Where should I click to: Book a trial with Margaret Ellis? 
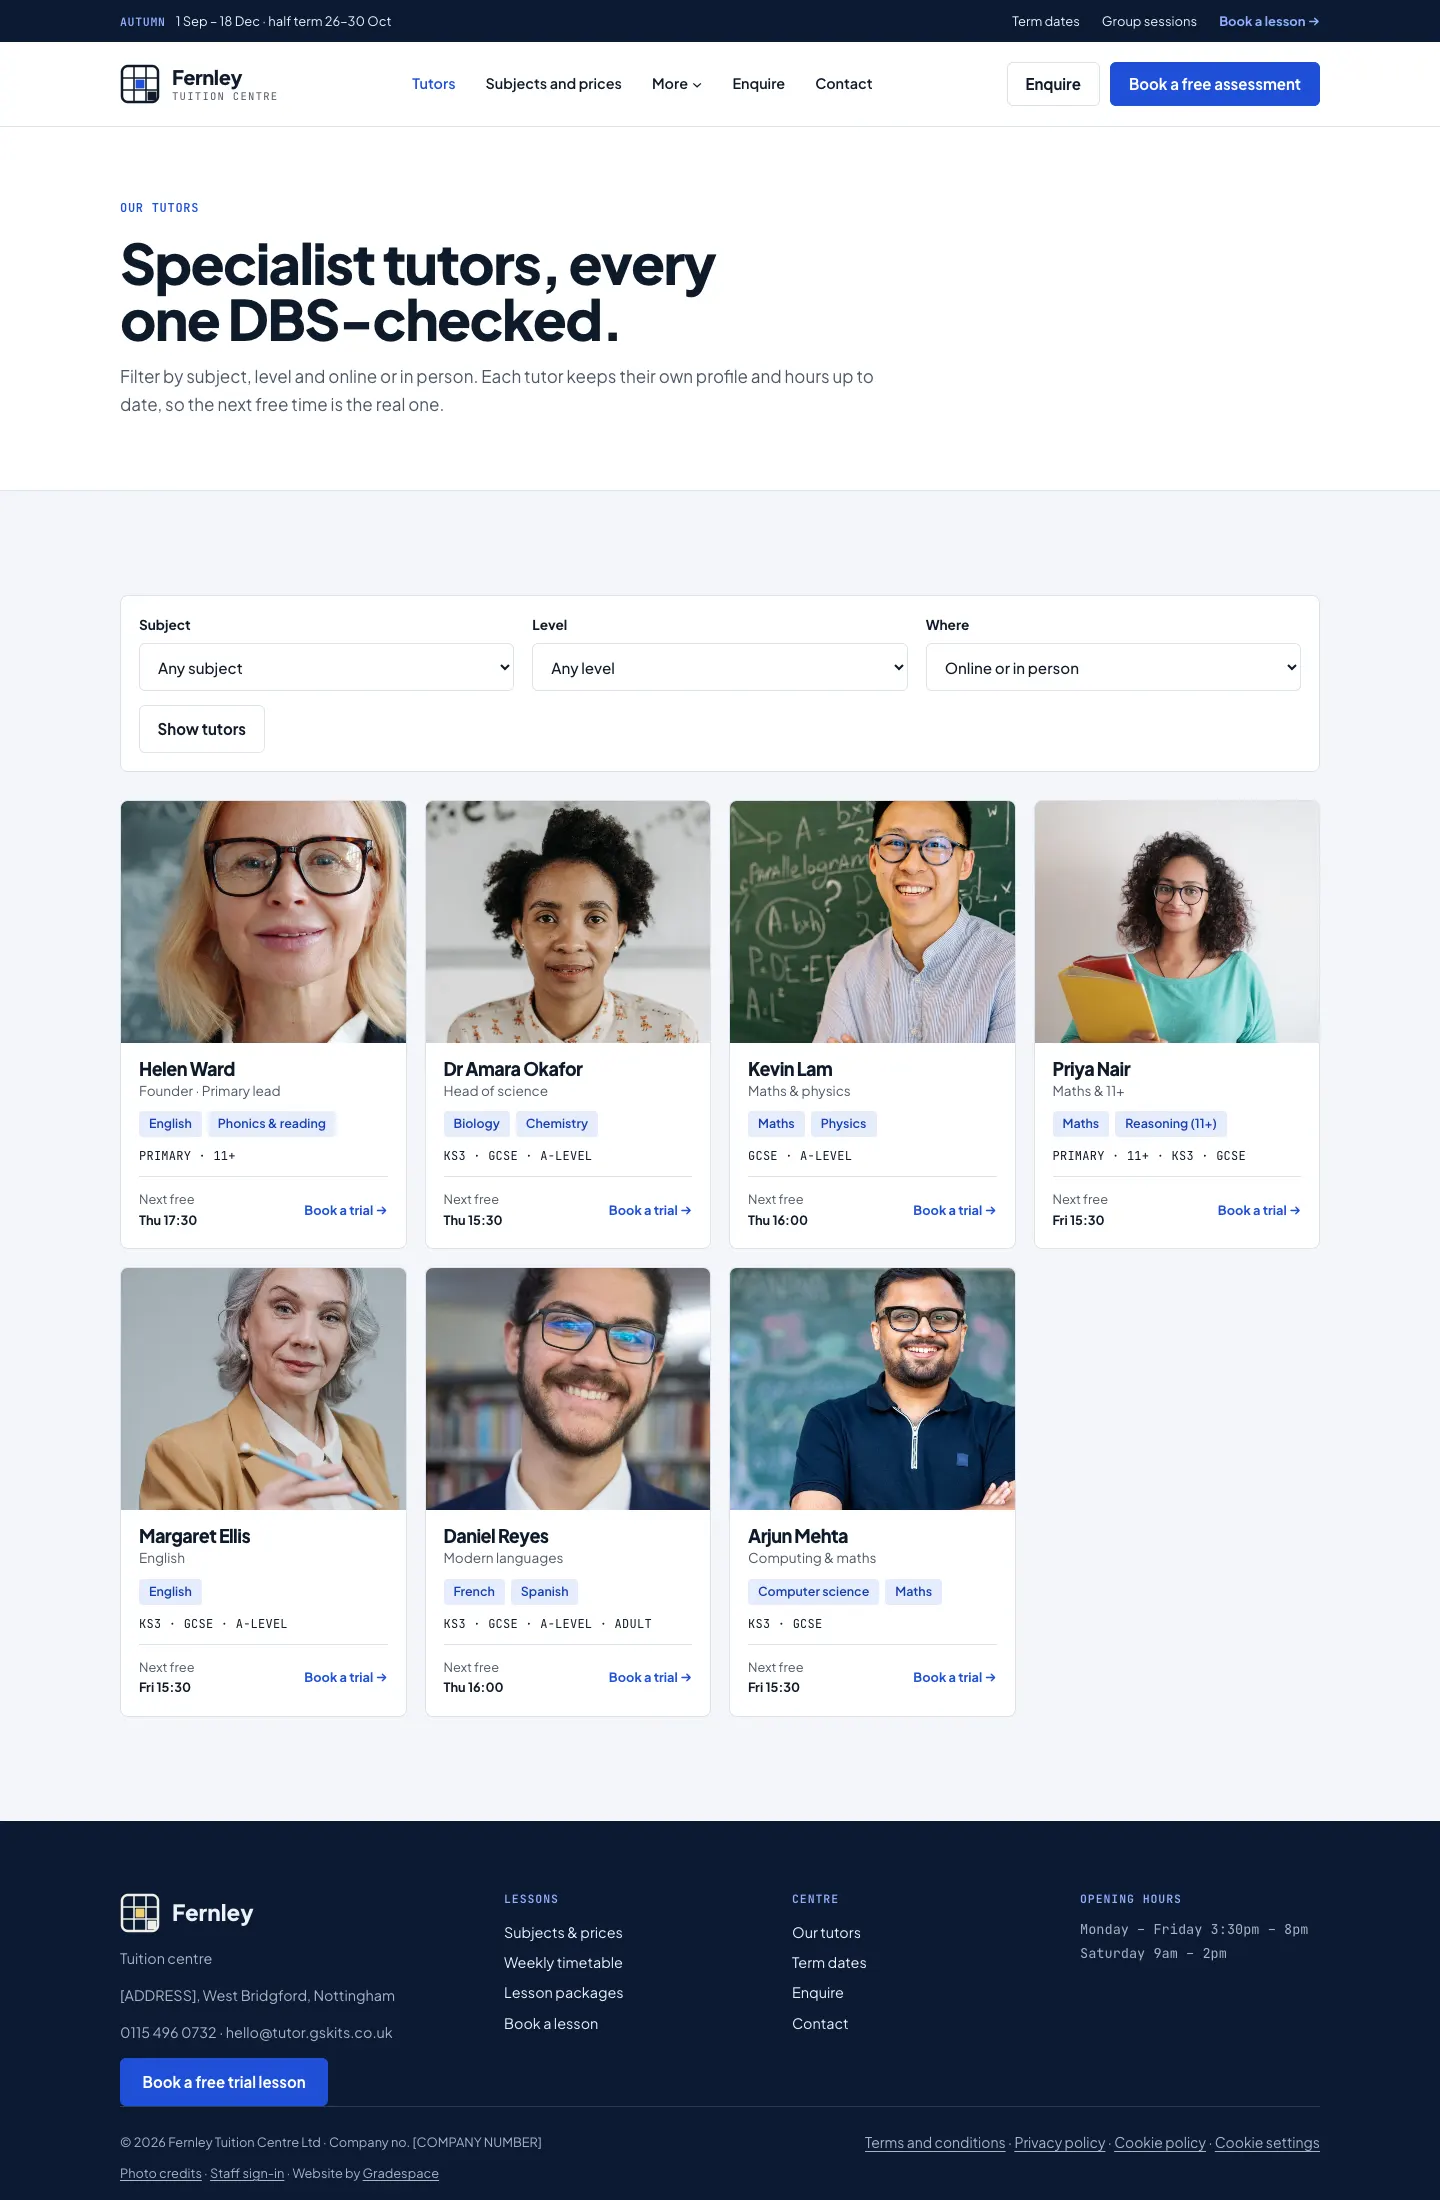pos(346,1677)
